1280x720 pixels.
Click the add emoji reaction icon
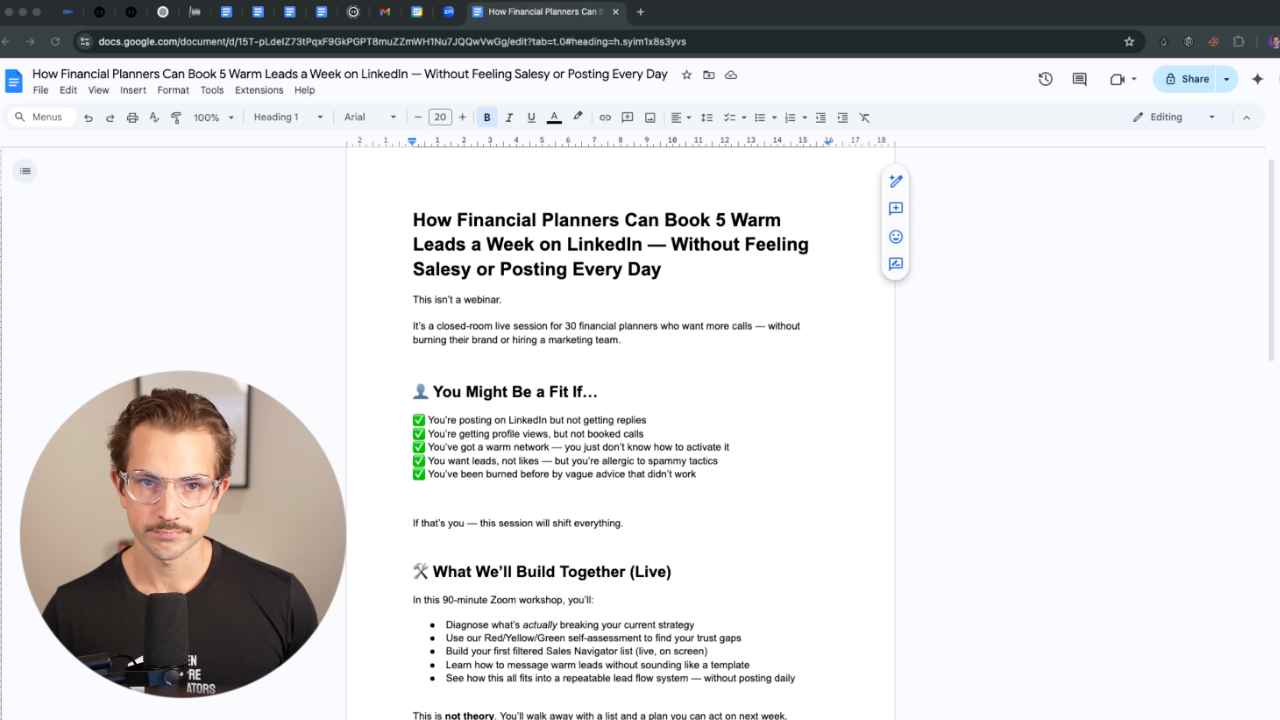point(896,237)
